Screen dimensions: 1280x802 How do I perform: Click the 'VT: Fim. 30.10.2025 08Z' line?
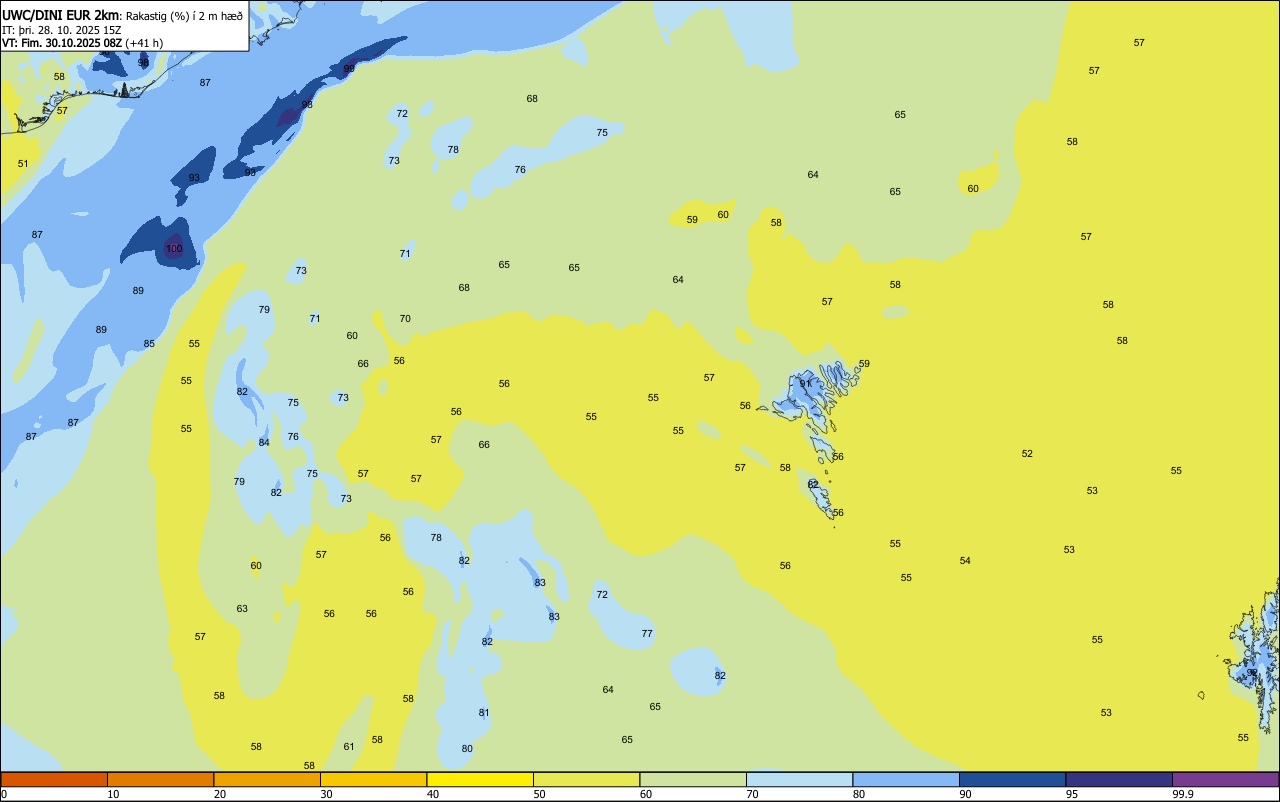pos(62,43)
